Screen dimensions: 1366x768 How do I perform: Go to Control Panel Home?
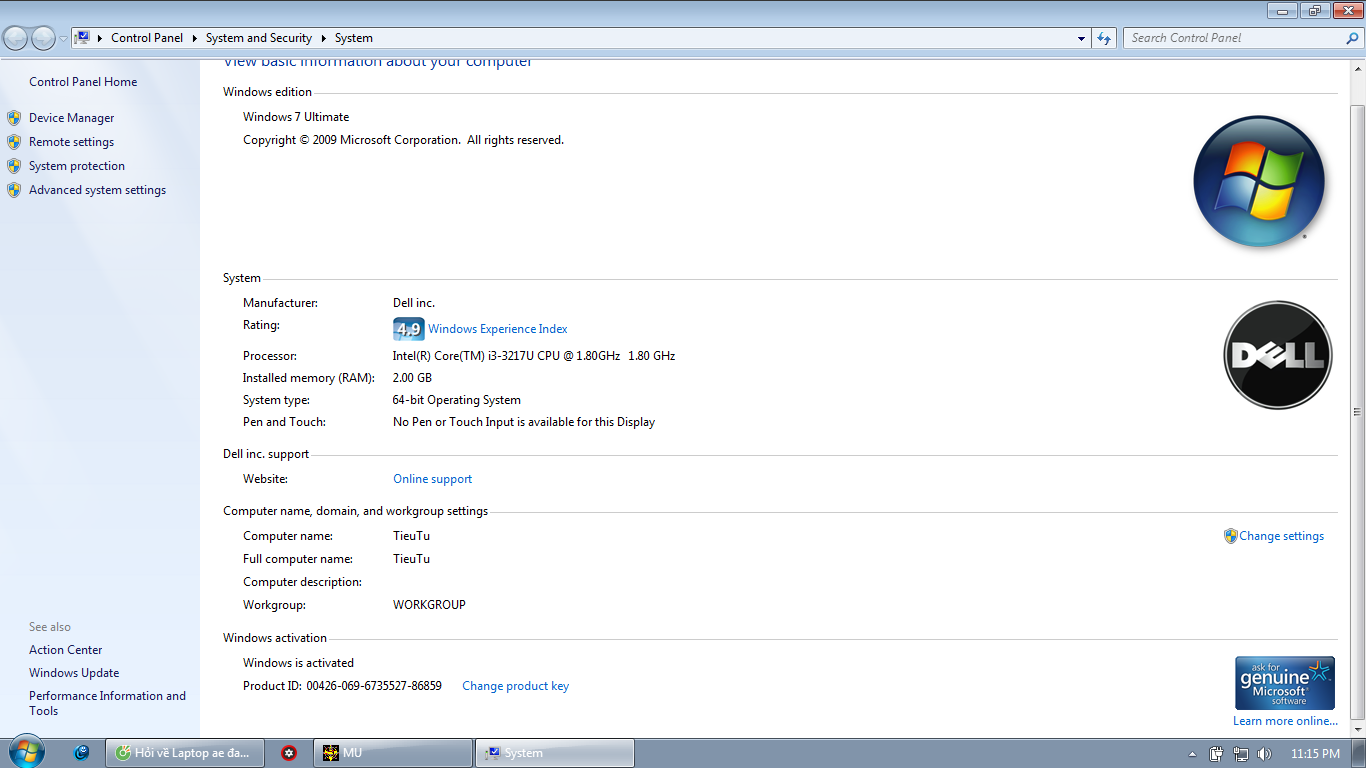point(83,82)
